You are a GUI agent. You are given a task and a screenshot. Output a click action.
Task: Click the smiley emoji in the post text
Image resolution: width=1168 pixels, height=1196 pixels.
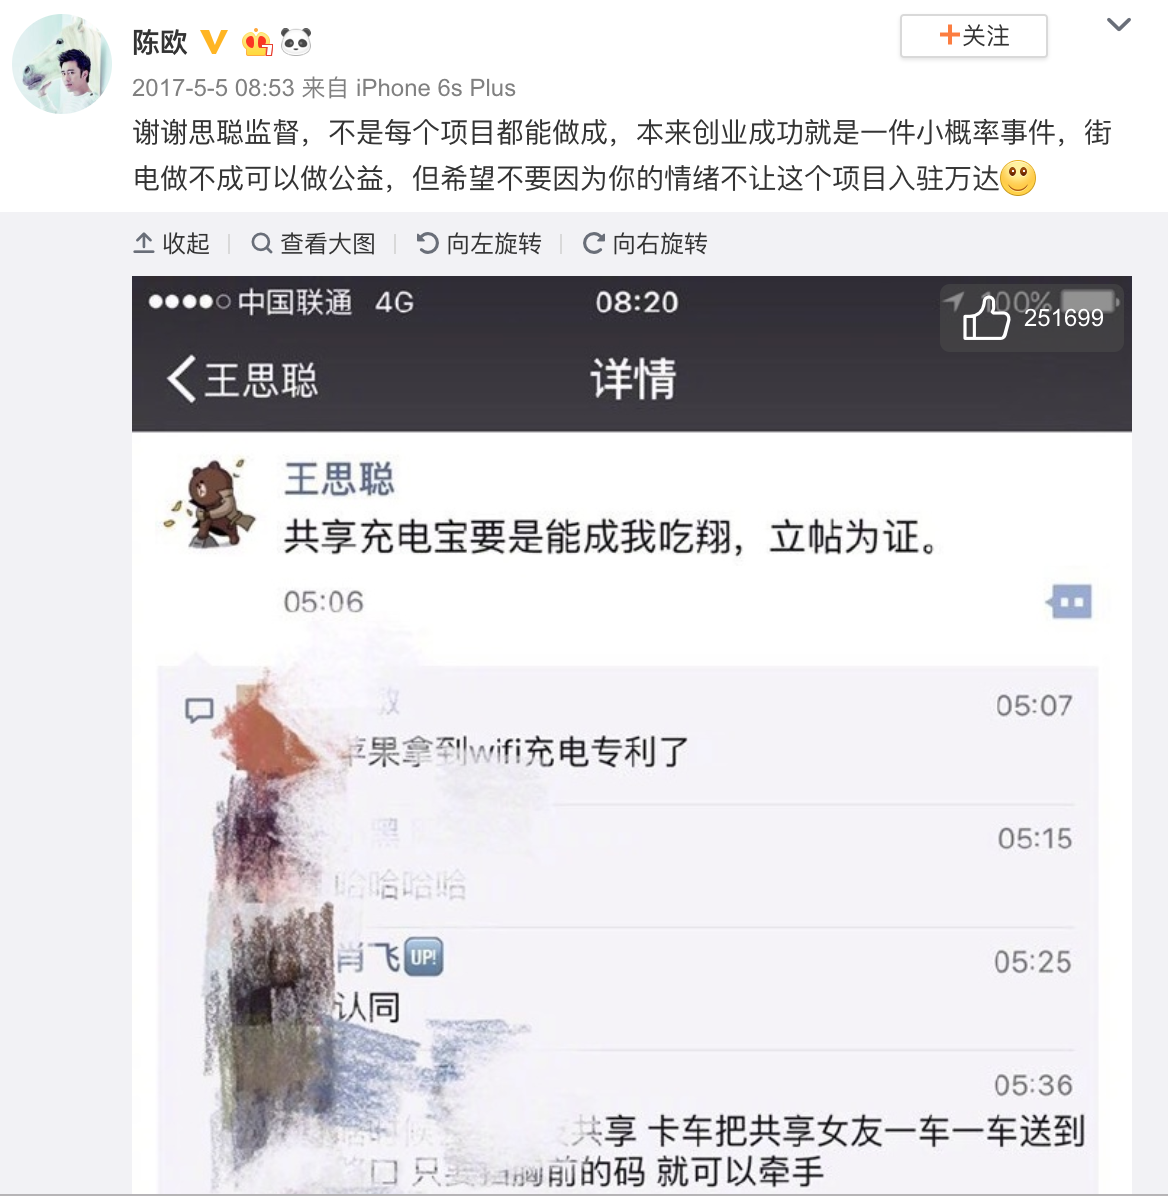click(1018, 178)
